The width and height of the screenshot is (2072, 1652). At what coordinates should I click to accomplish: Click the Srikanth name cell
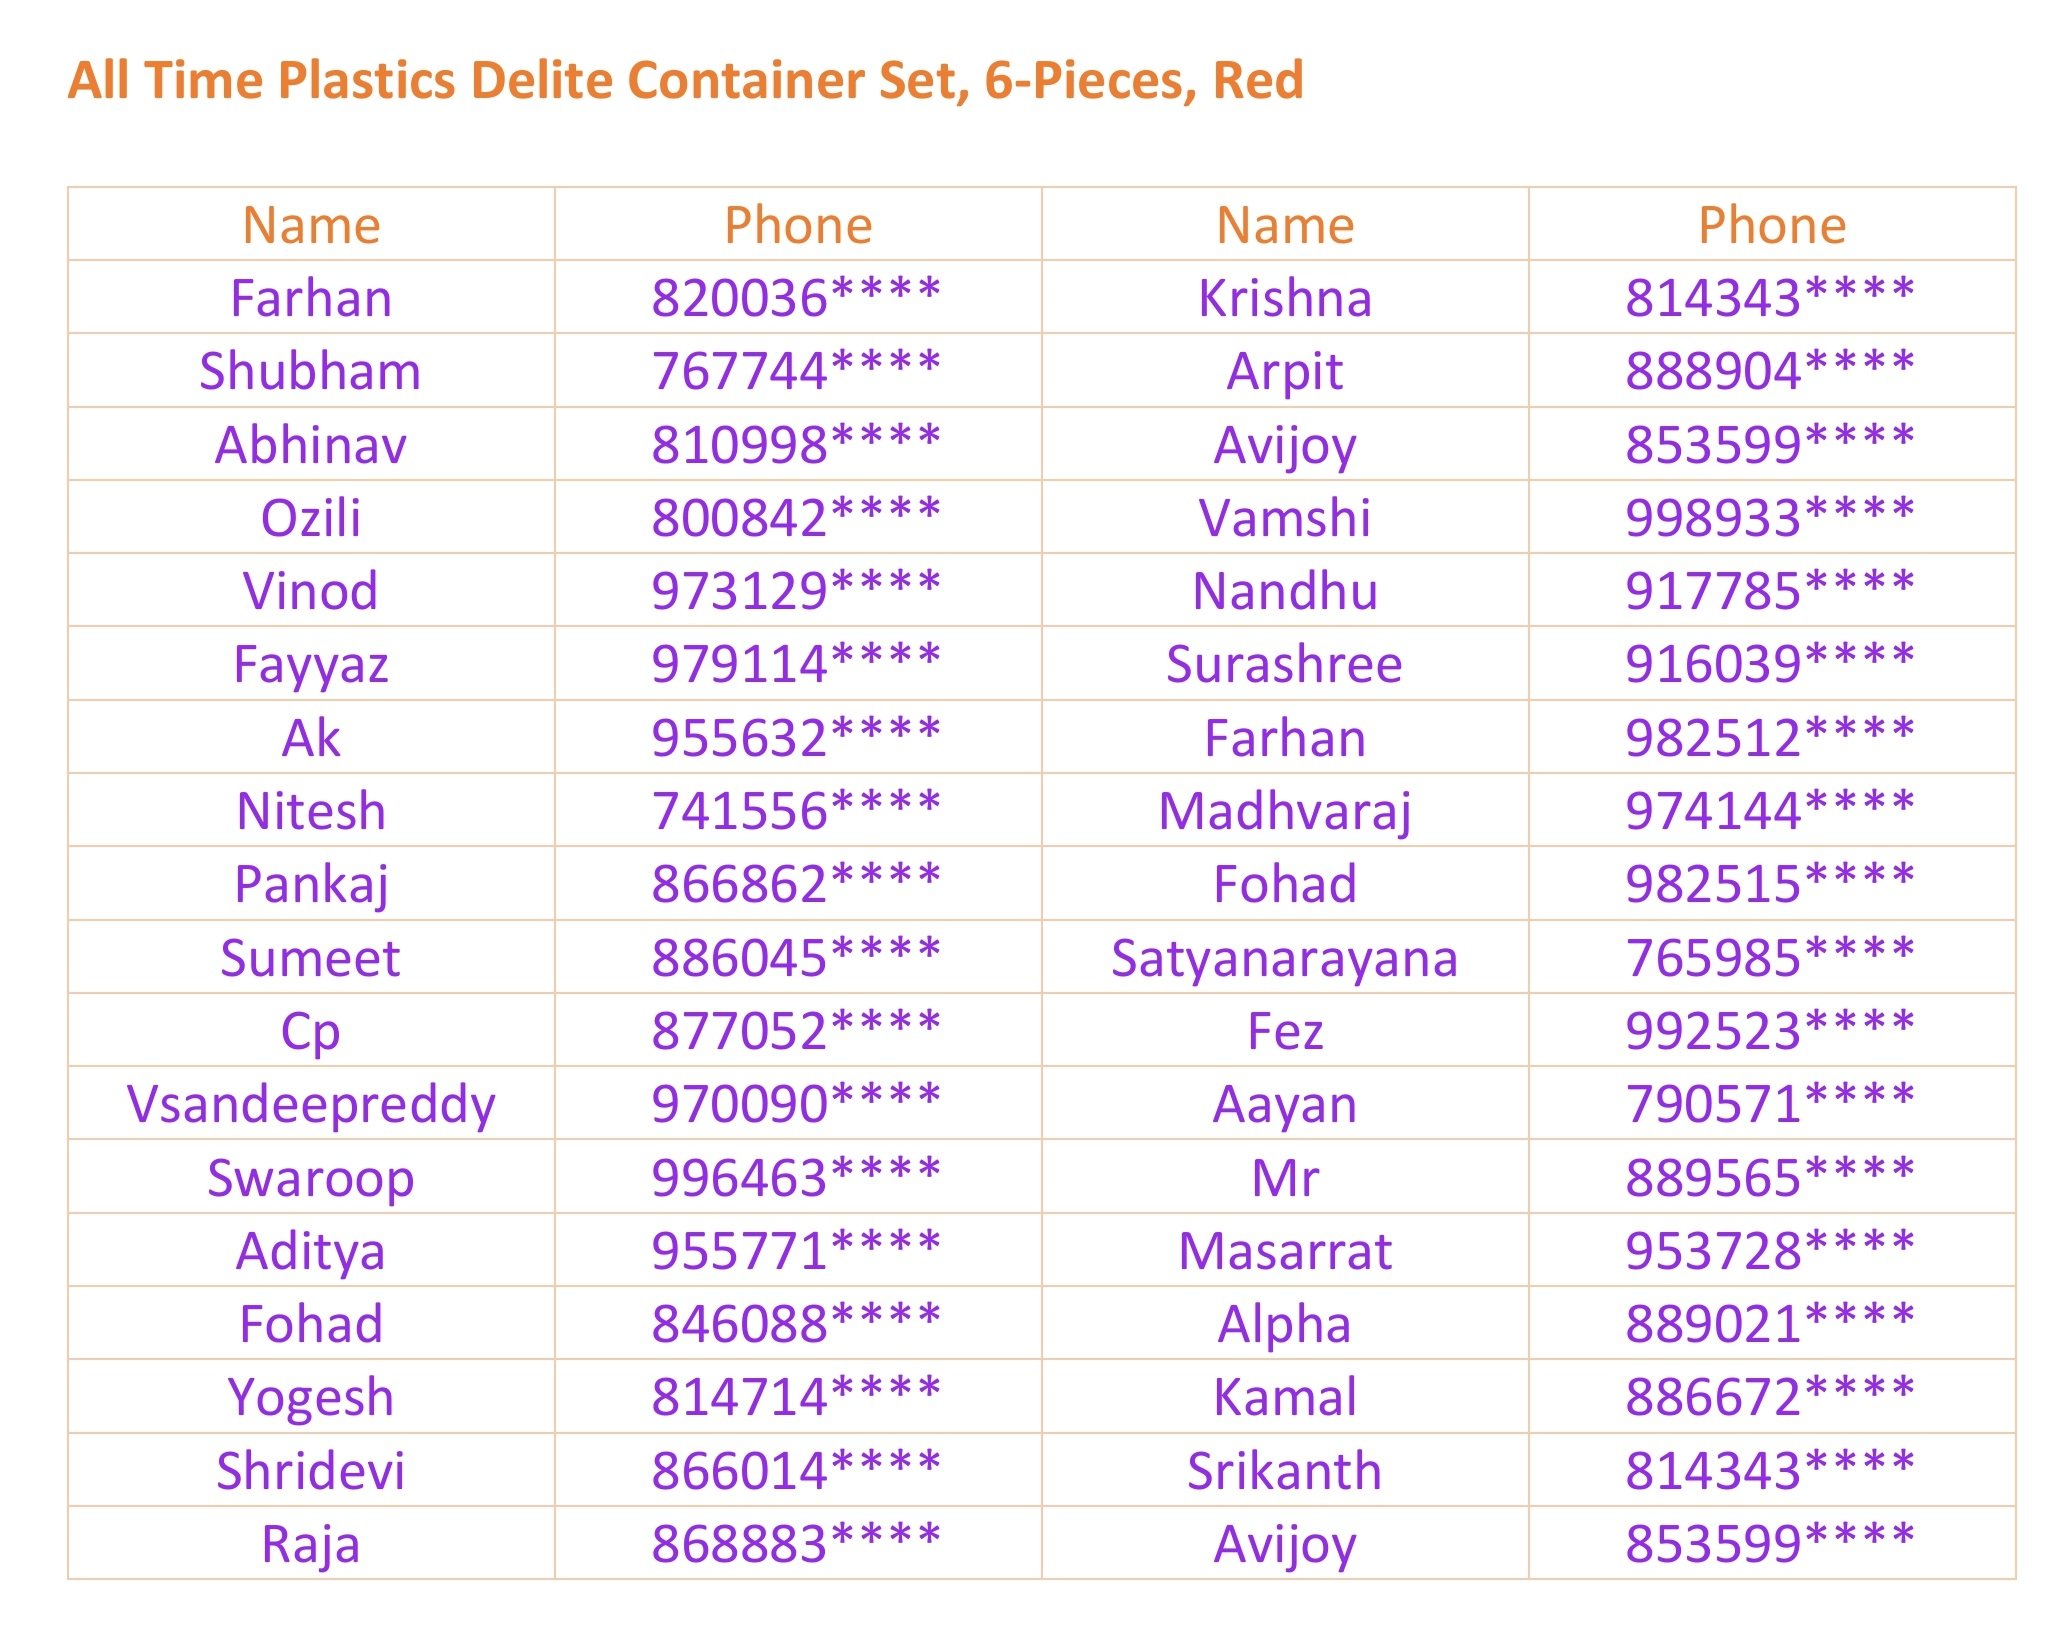[x=1285, y=1471]
